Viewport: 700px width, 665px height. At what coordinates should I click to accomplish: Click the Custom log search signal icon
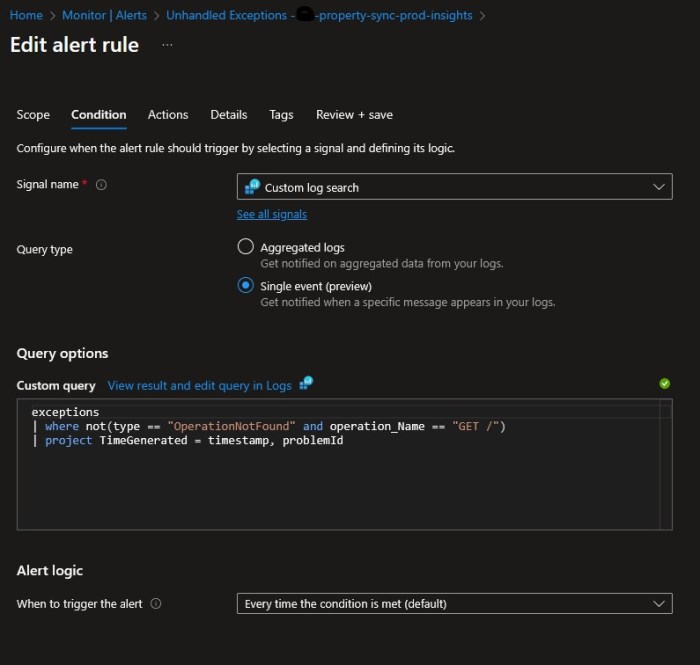click(252, 187)
